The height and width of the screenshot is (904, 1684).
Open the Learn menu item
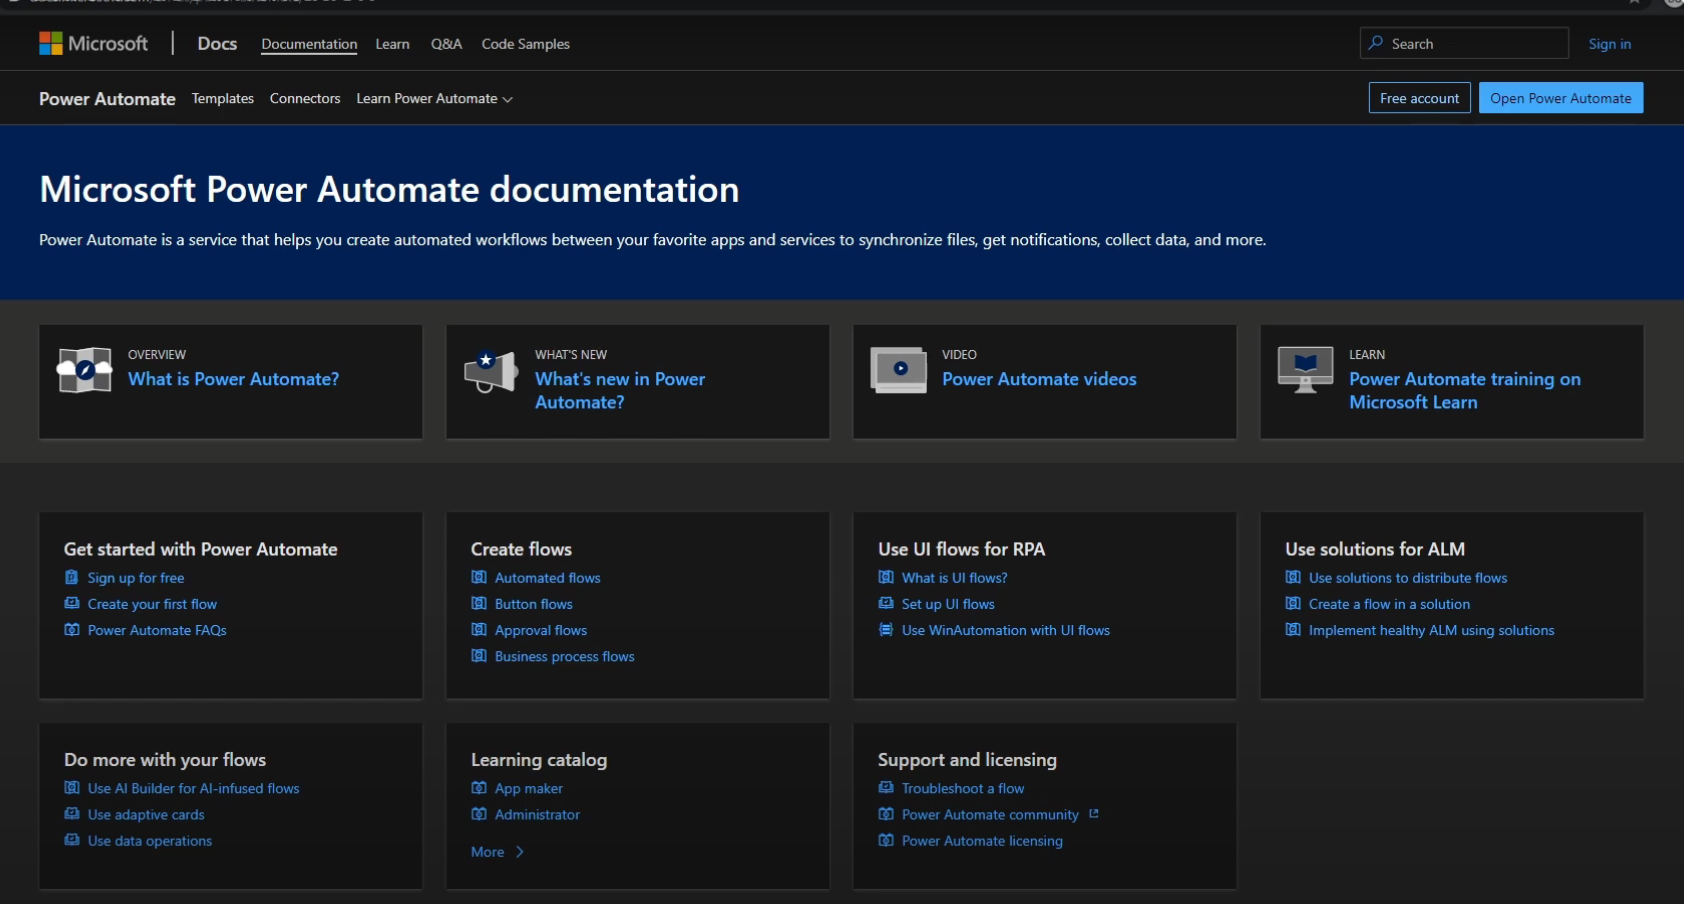coord(392,44)
